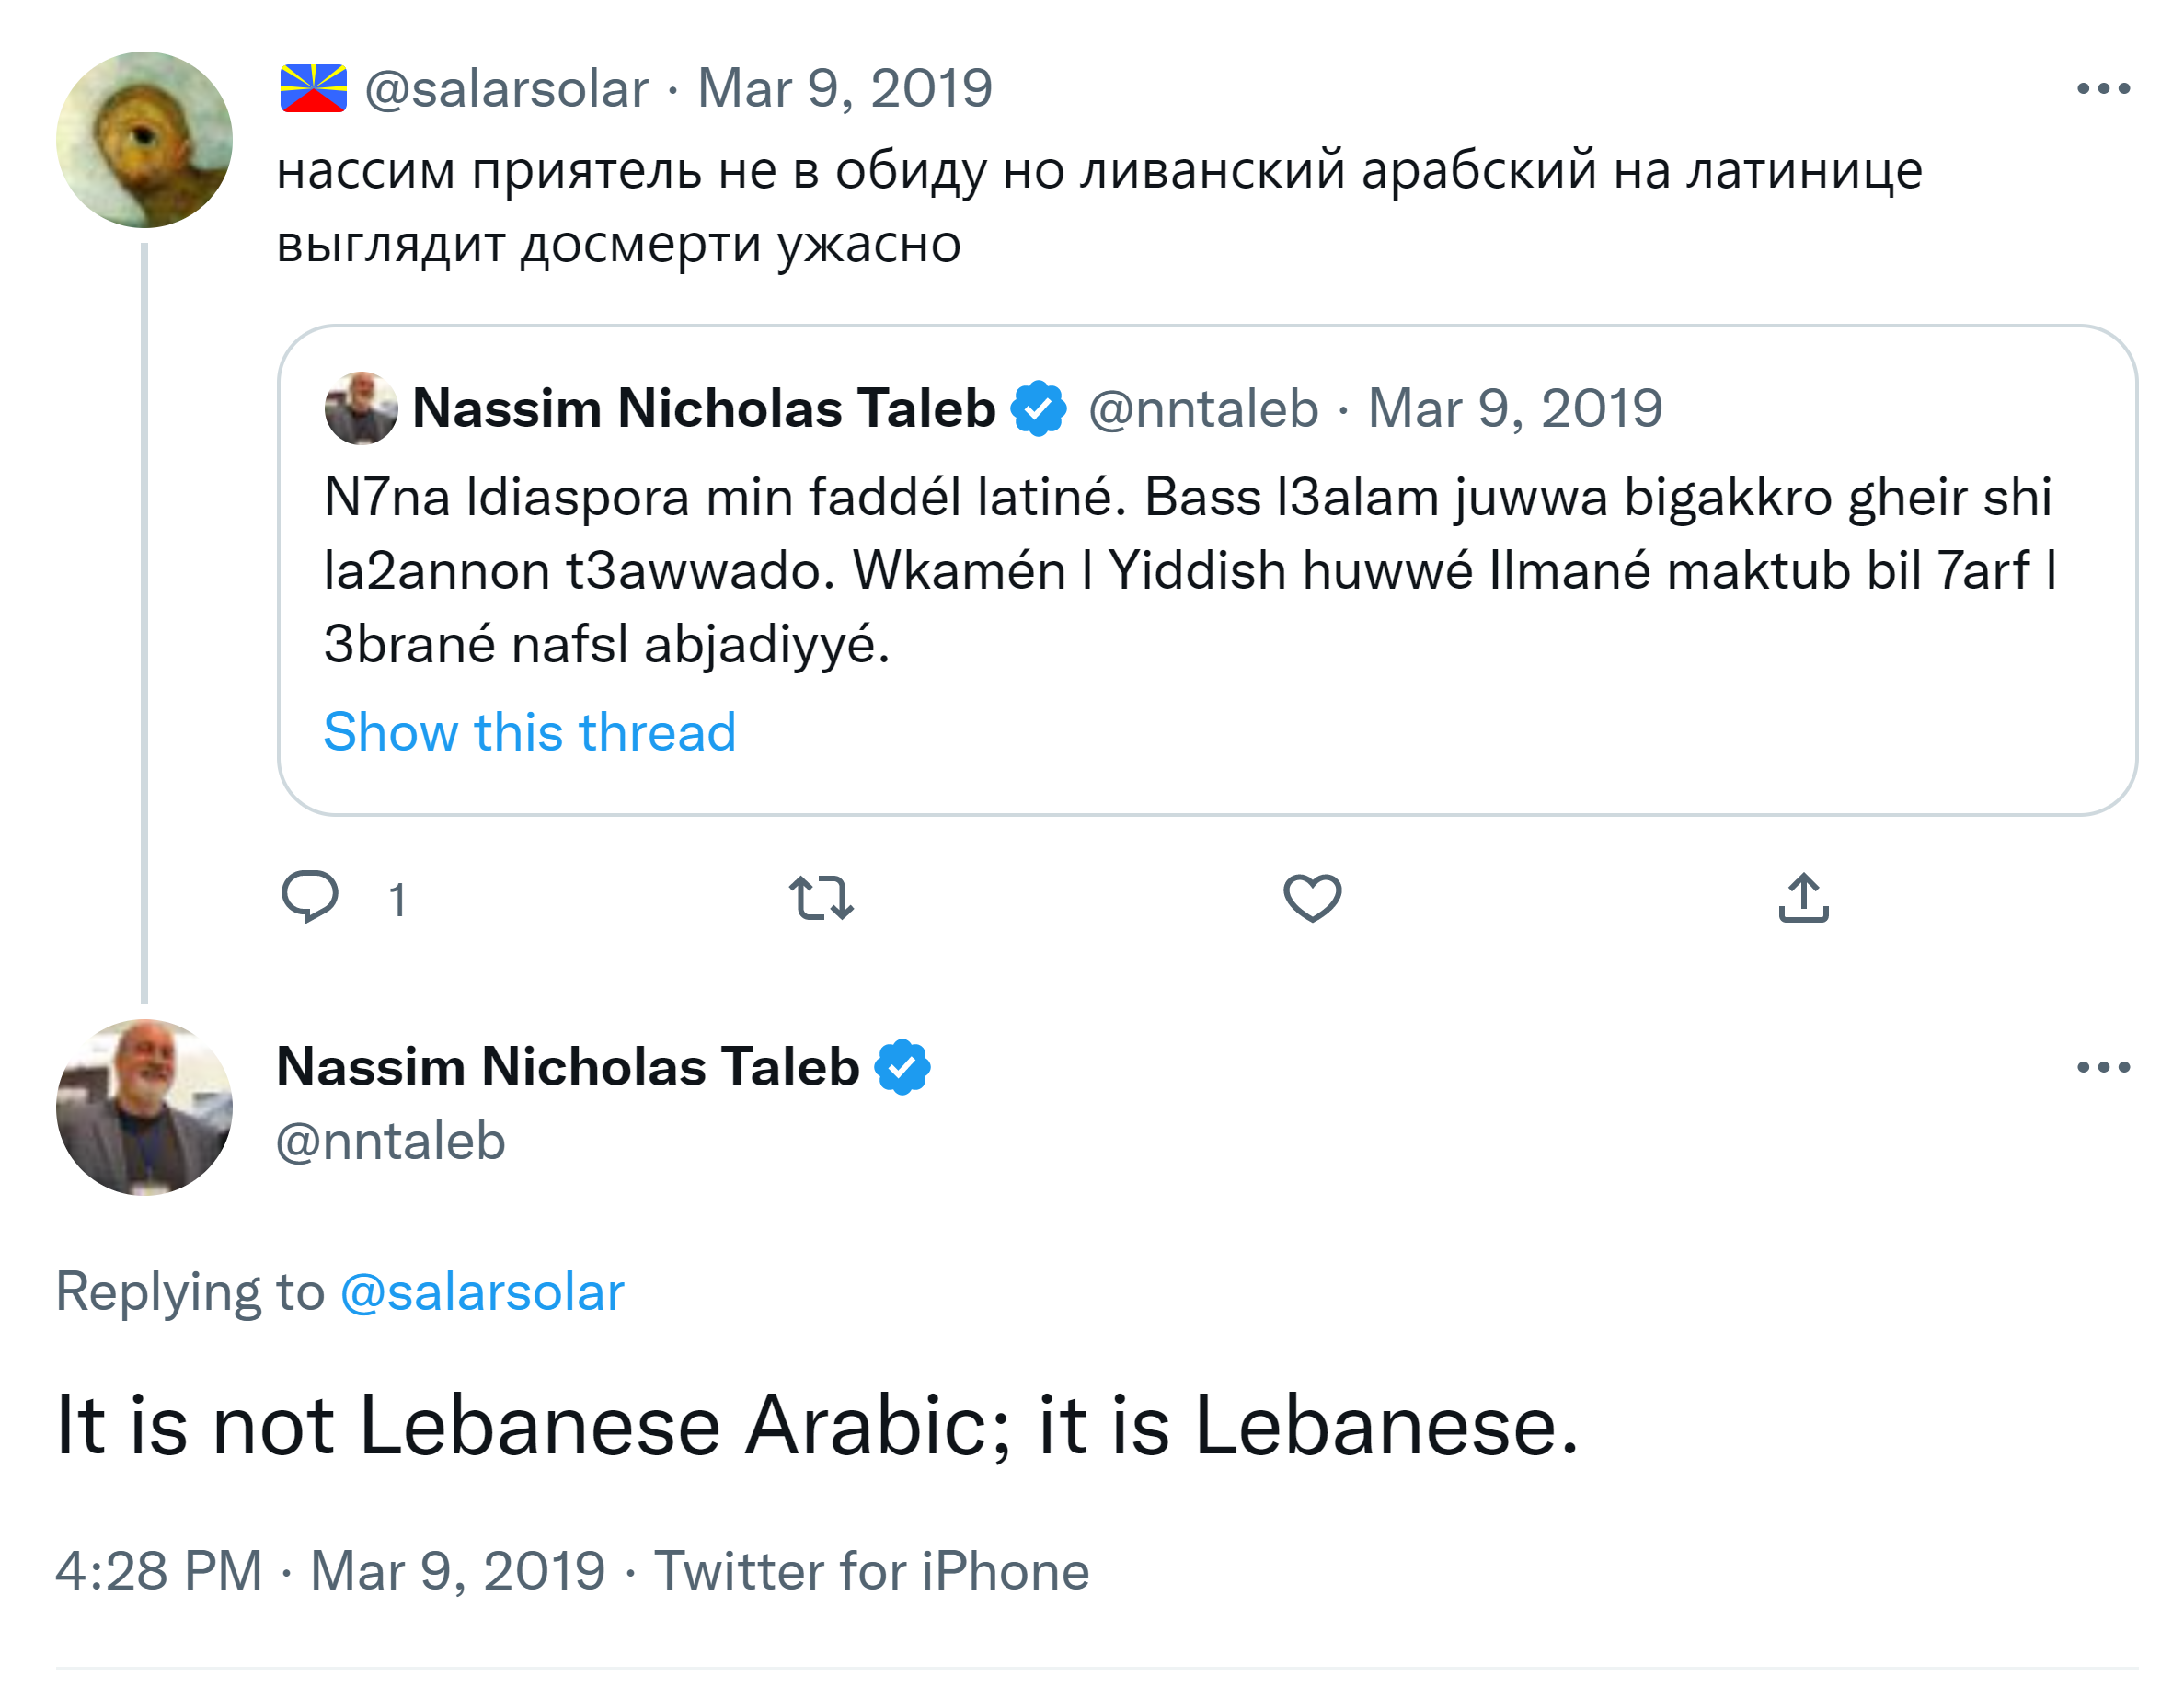Viewport: 2184px width, 1699px height.
Task: Click the small avatar in the quoted tweet
Action: point(361,408)
